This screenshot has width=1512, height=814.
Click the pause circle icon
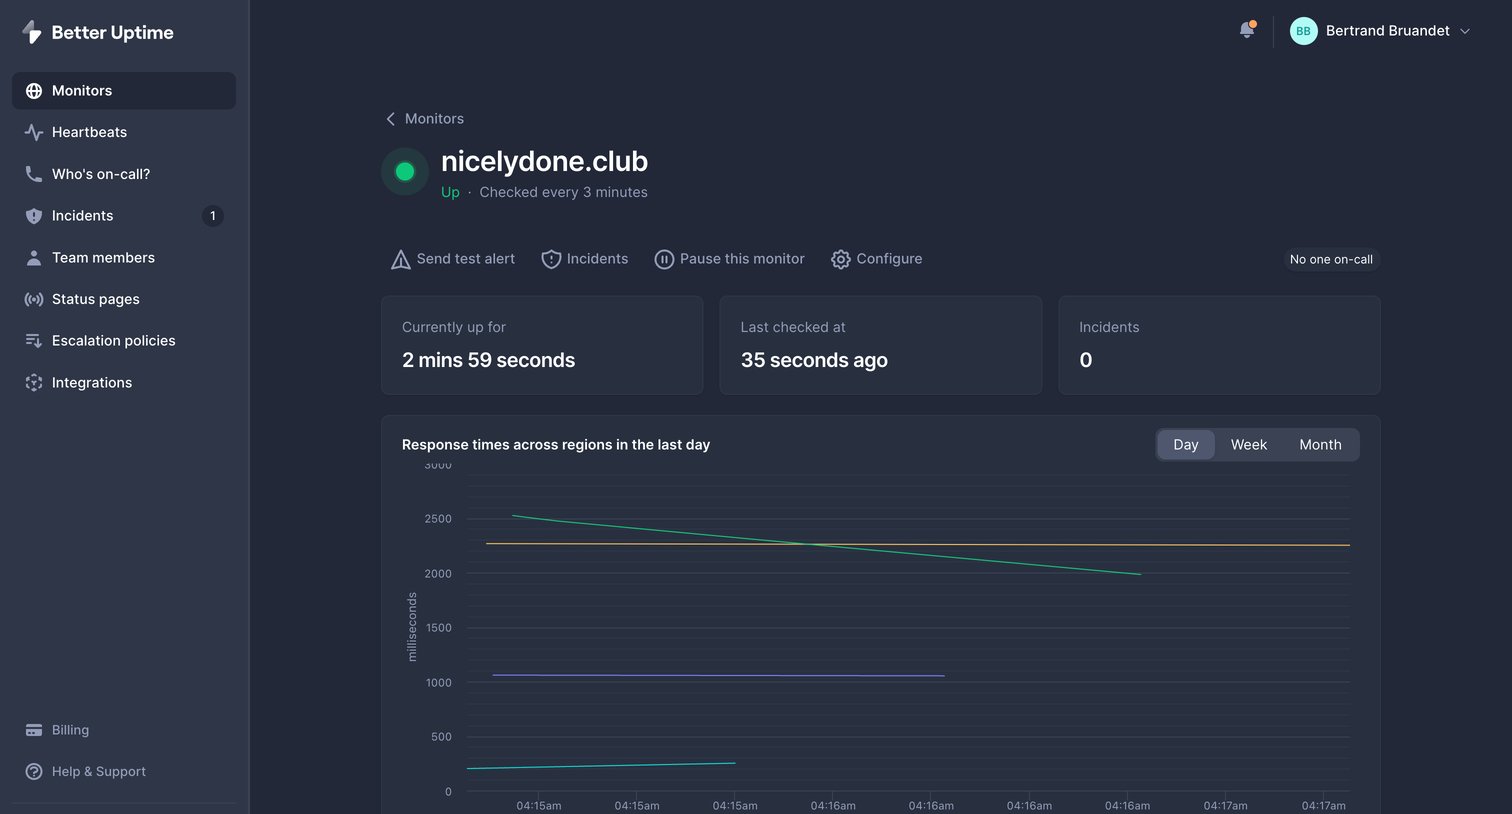coord(664,260)
